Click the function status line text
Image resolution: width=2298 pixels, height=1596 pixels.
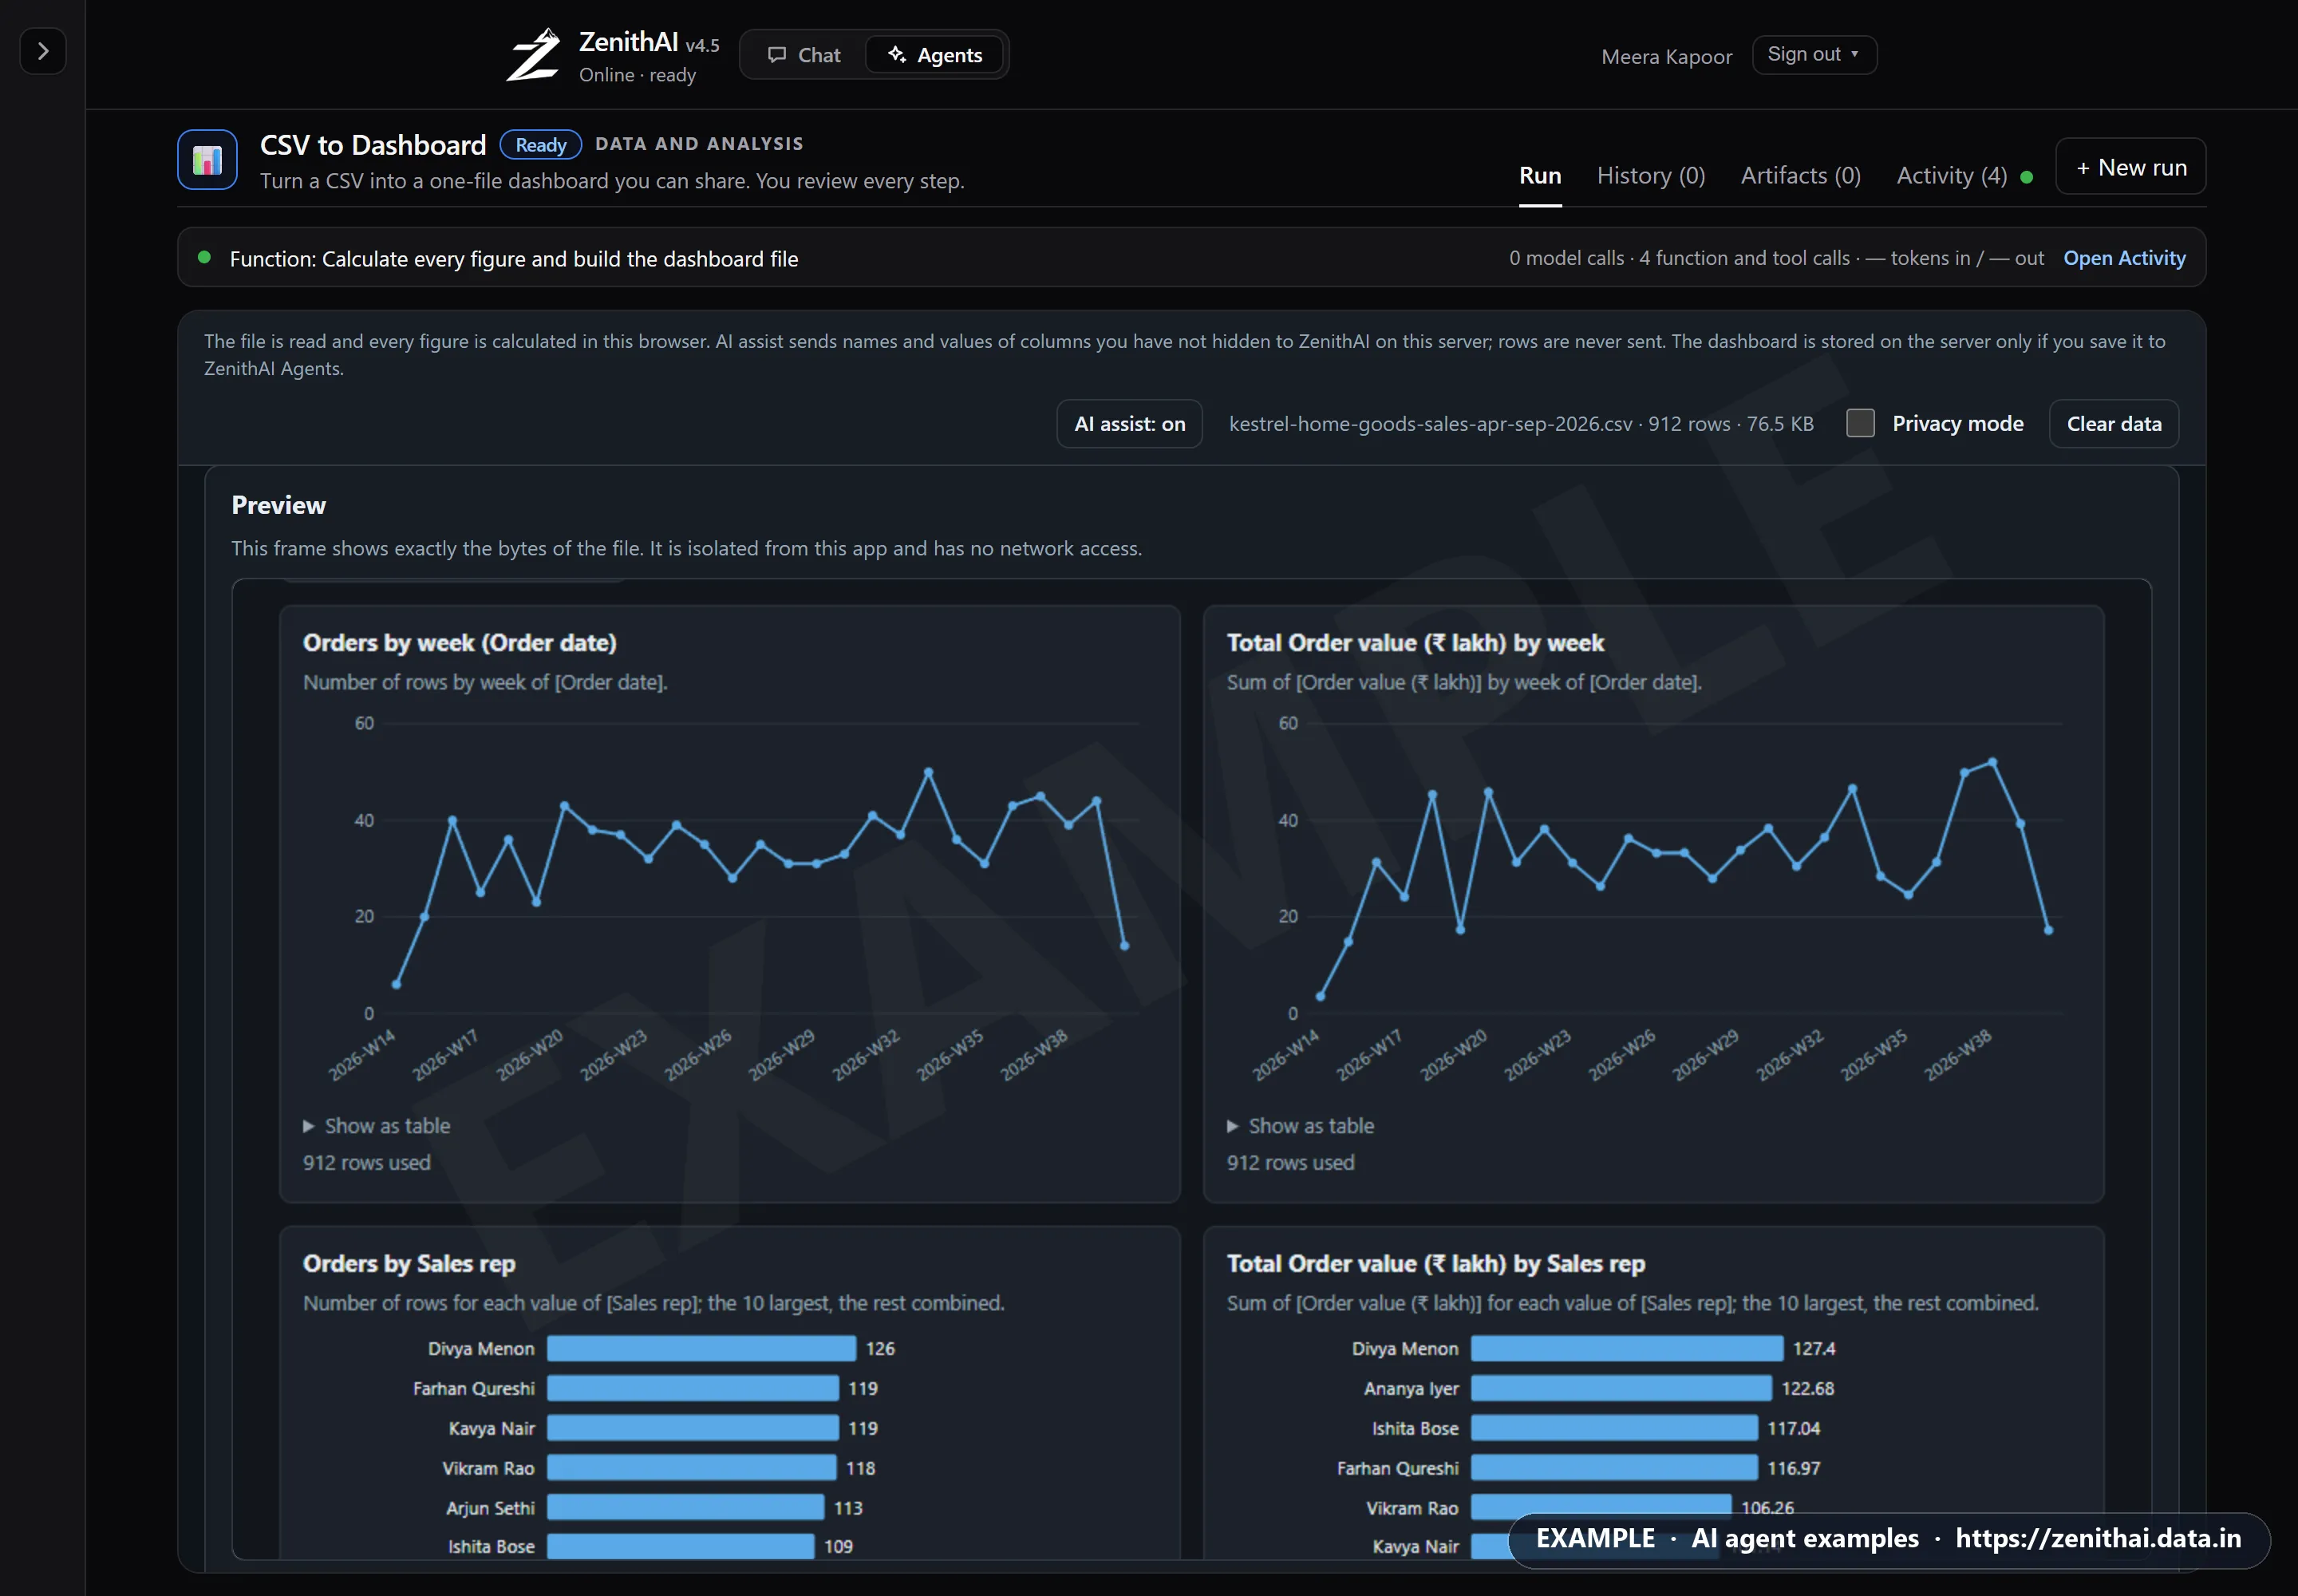513,259
